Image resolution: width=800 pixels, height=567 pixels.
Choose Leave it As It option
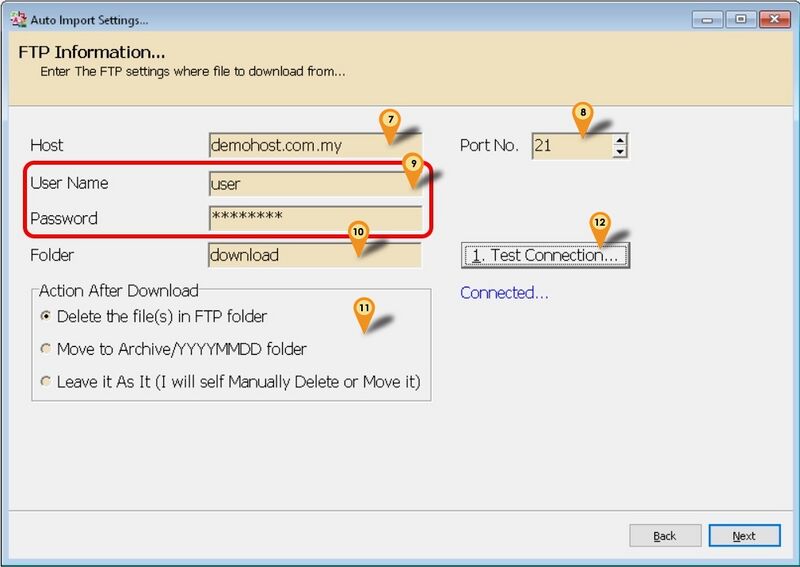45,382
